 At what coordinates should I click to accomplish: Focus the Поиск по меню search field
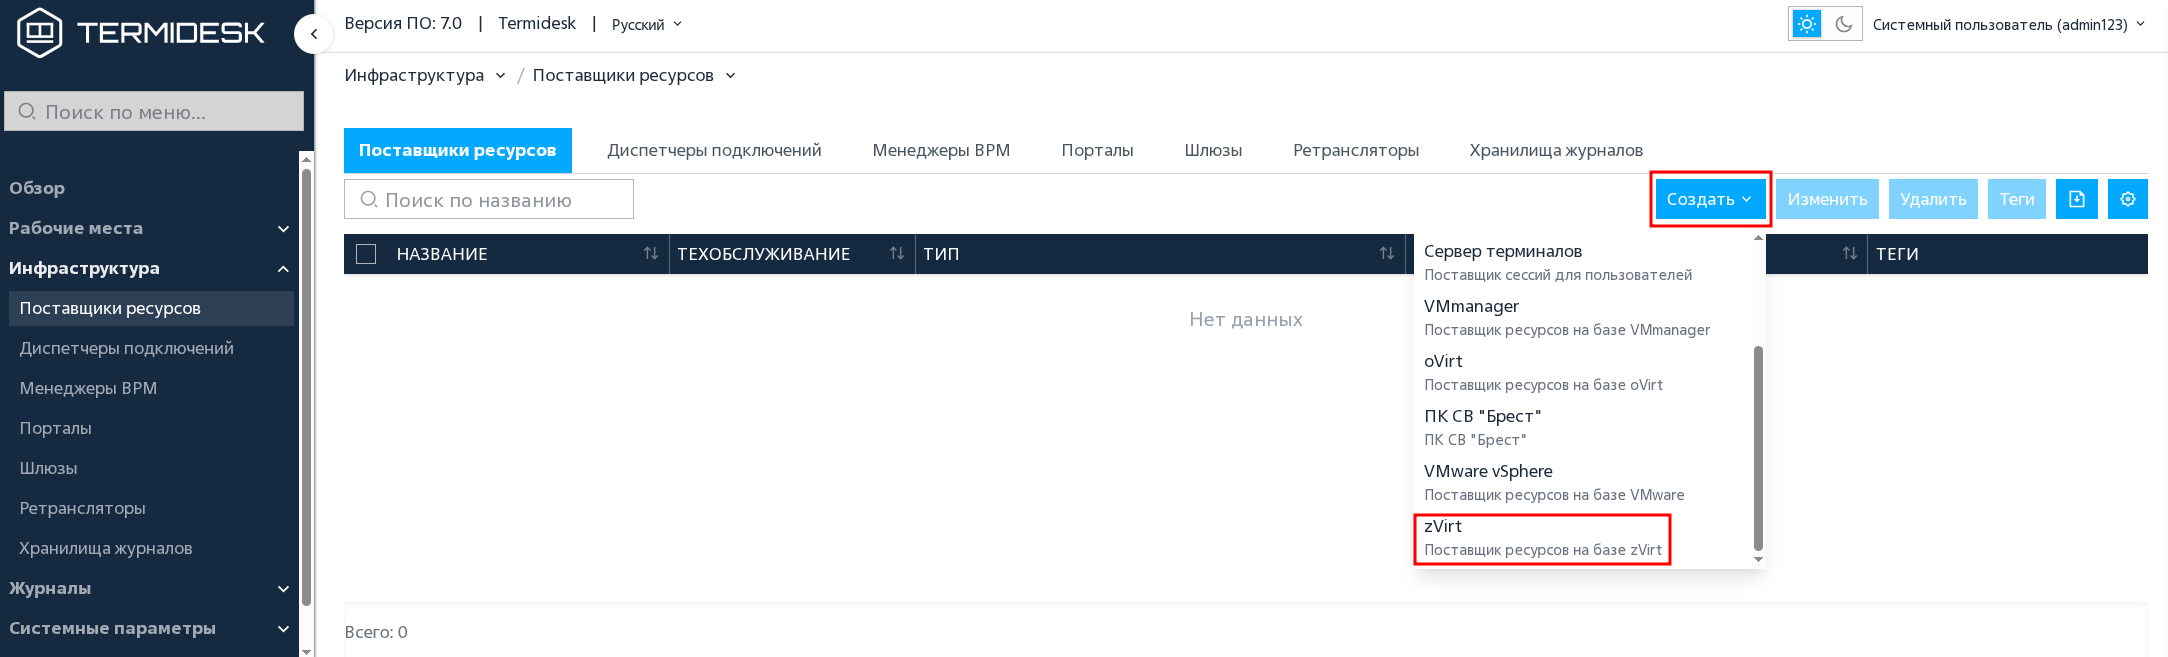coord(154,111)
